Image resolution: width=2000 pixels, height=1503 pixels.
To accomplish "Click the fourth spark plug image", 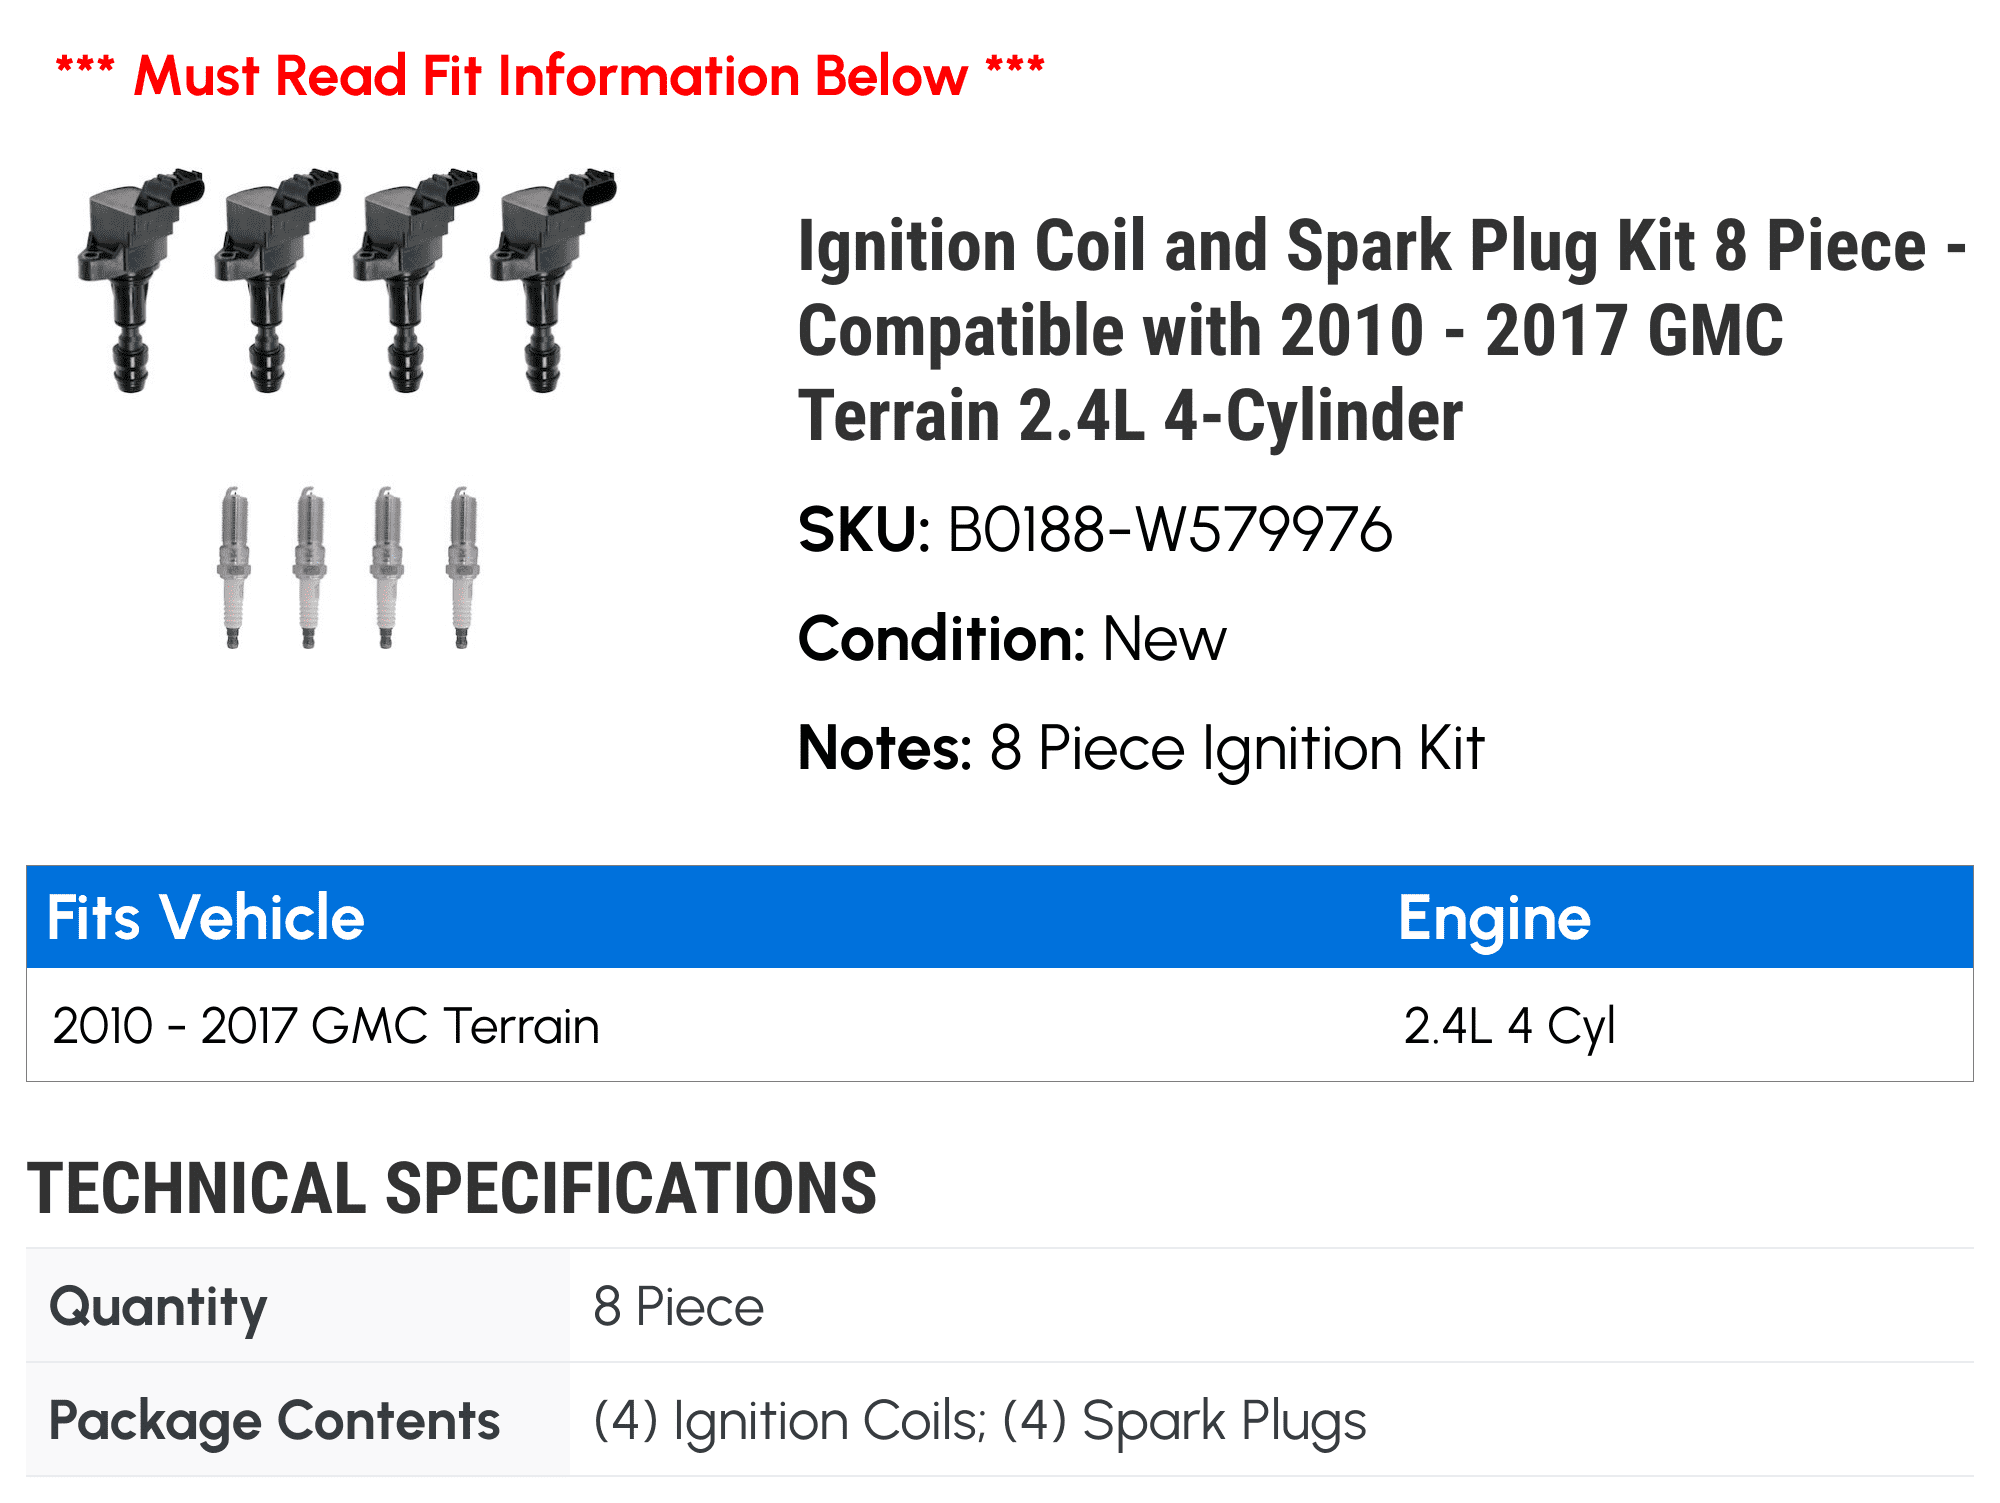I will click(462, 567).
